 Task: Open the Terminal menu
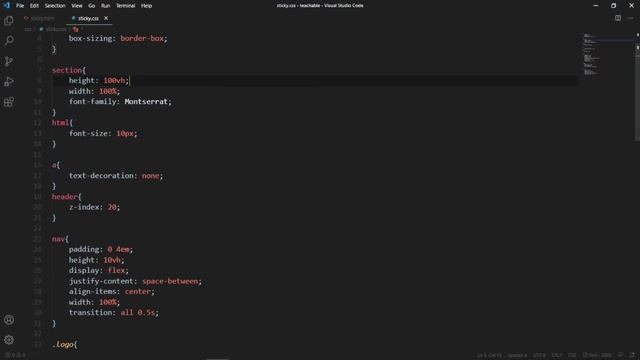(125, 6)
